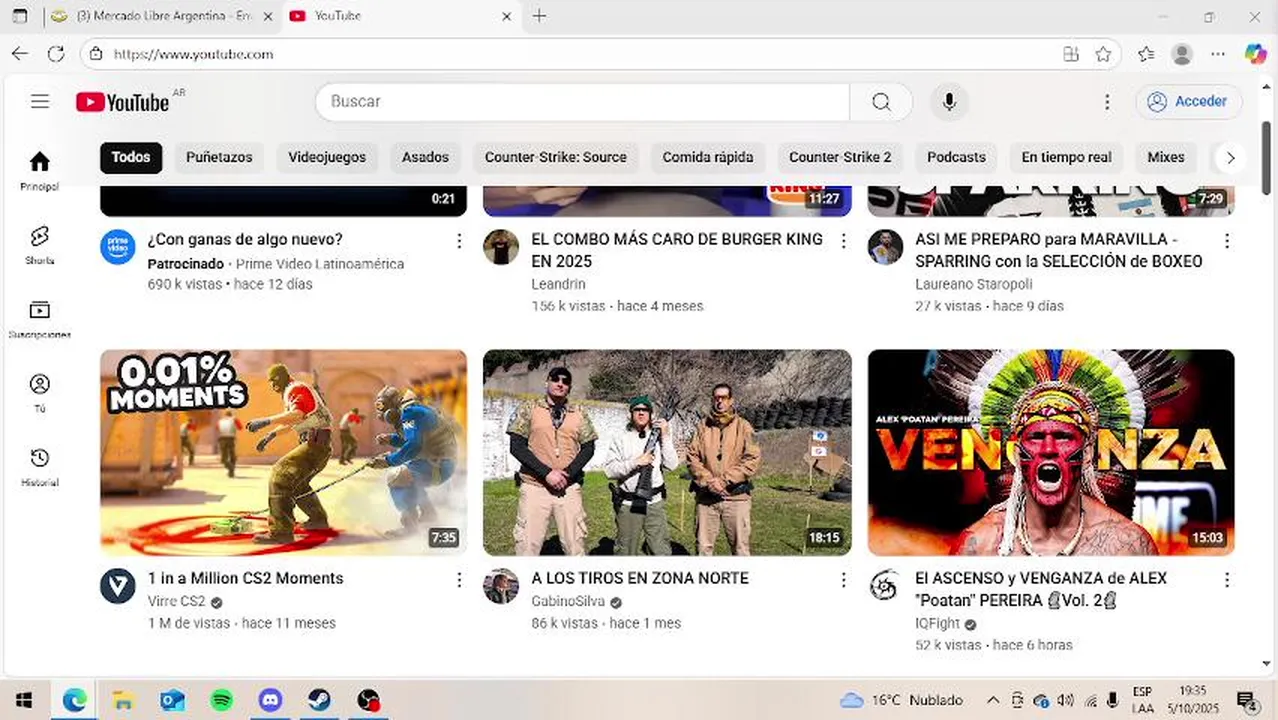
Task: Open options for 1 in a Million CS2 Moments
Action: click(459, 580)
